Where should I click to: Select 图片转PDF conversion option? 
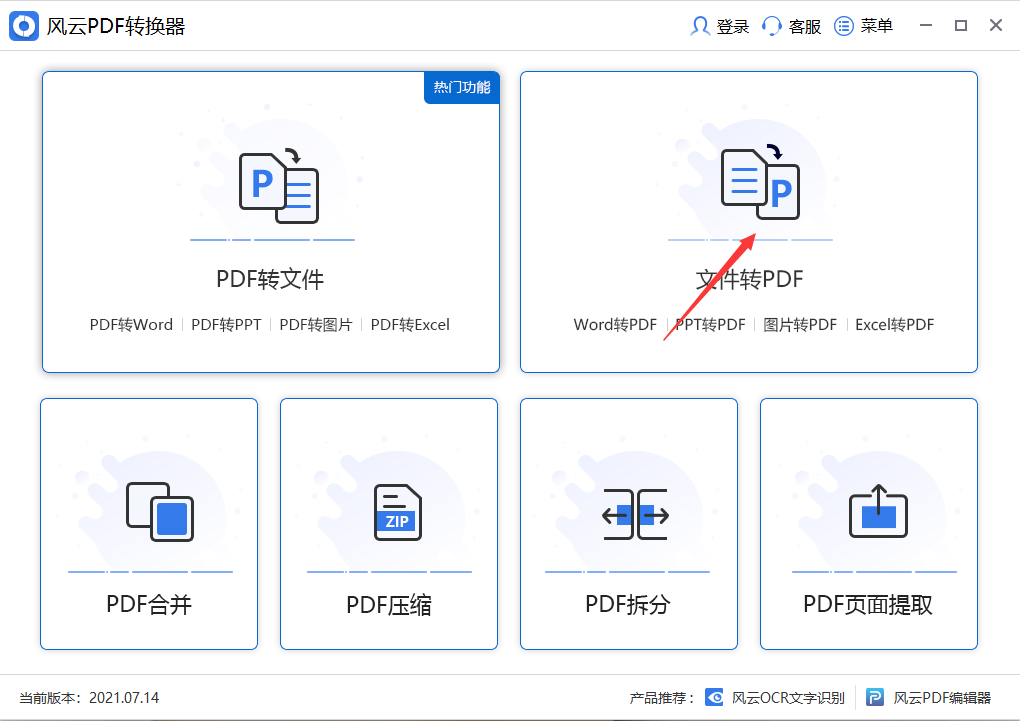(800, 324)
